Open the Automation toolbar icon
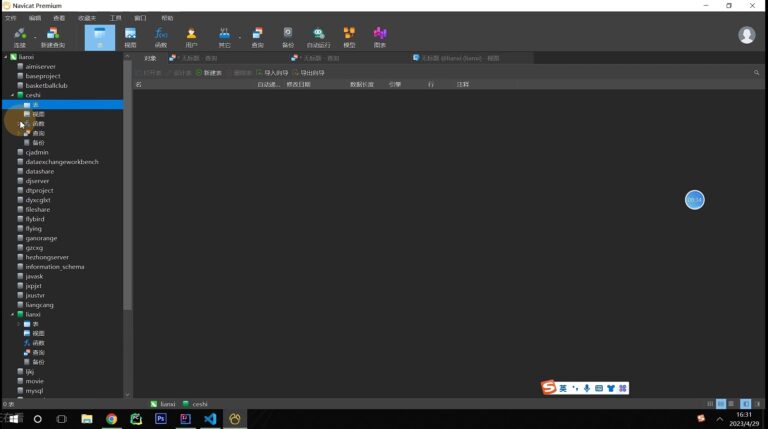The height and width of the screenshot is (429, 768). (x=318, y=38)
